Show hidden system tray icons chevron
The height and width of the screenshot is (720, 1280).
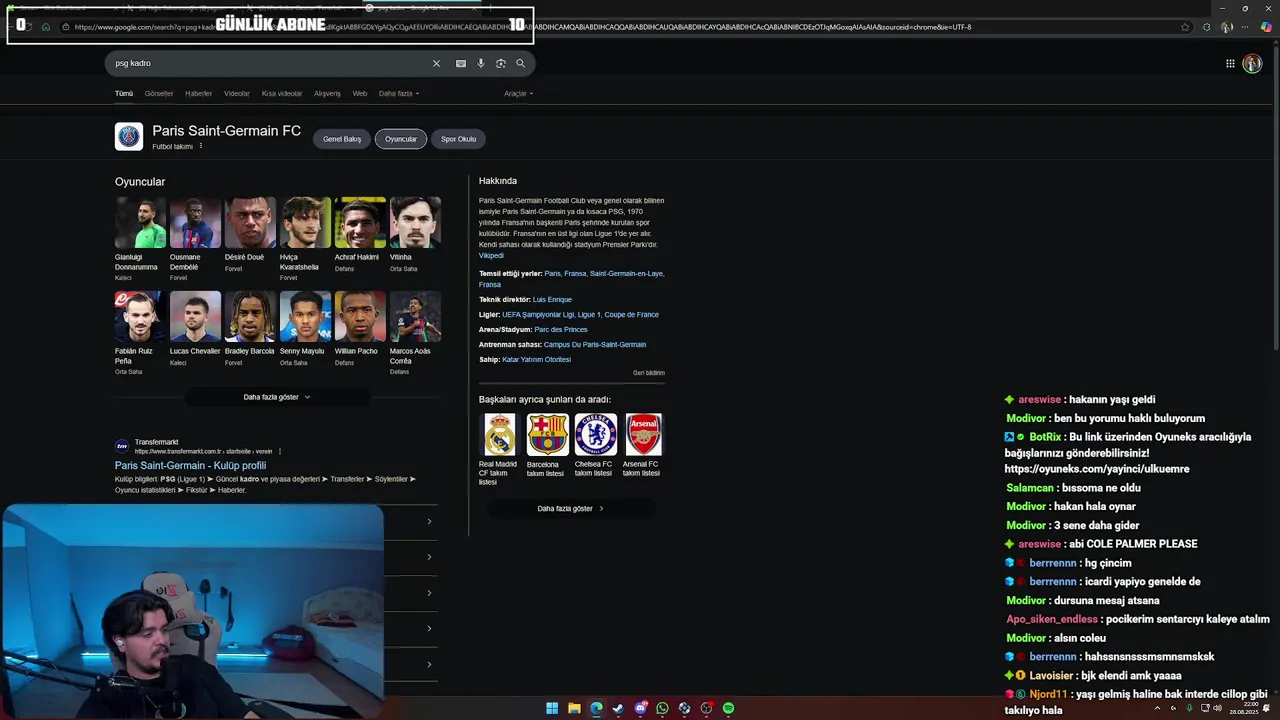[1157, 708]
